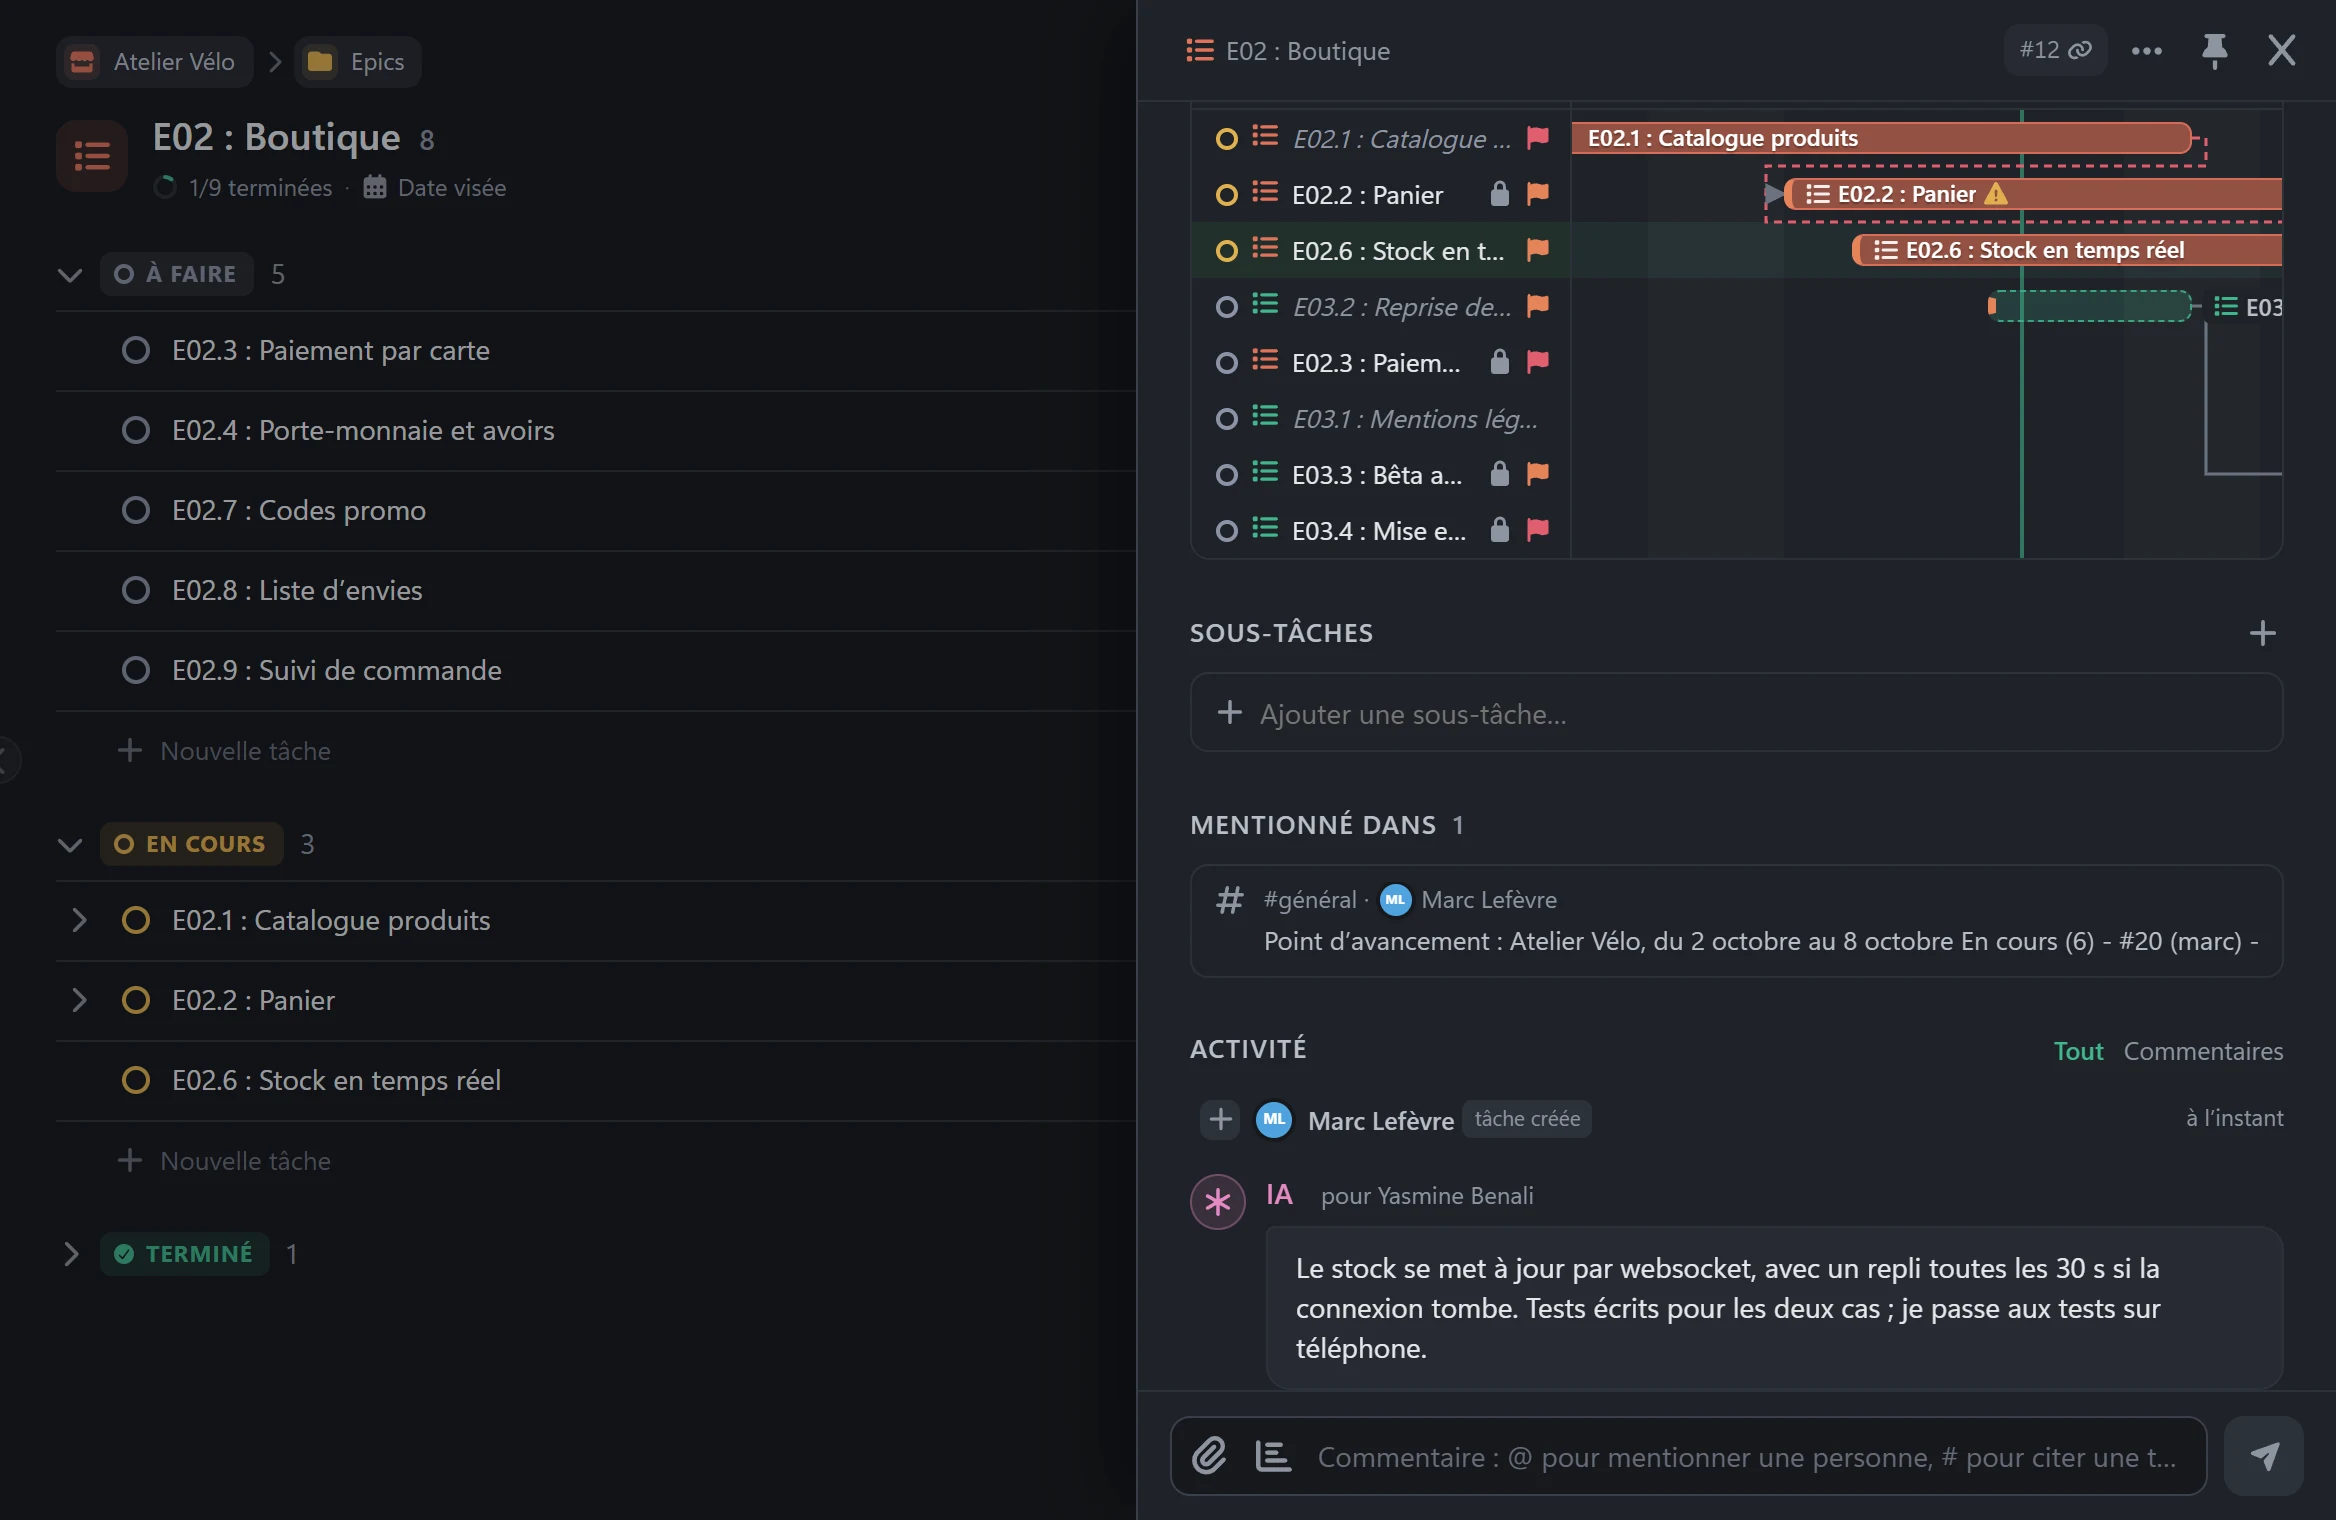Click the flag icon on E02.6 : Stock row

[1537, 250]
